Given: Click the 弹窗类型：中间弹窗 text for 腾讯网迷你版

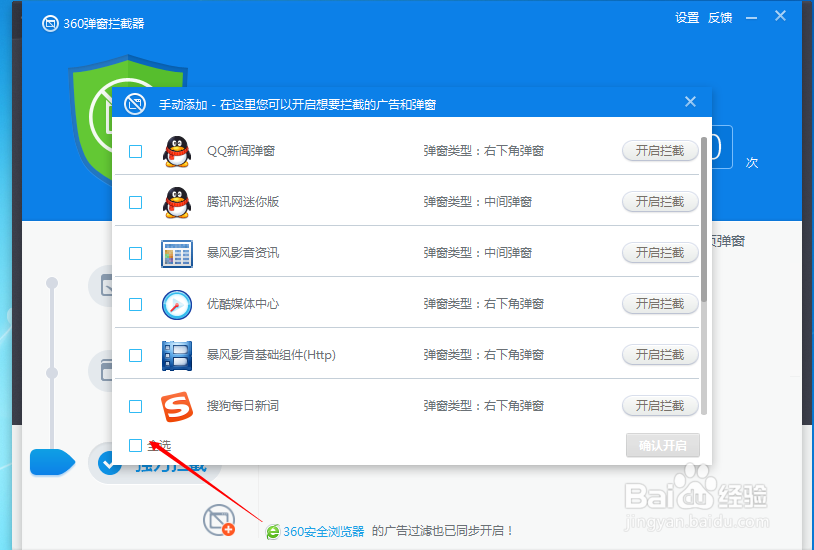Looking at the screenshot, I should tap(478, 202).
